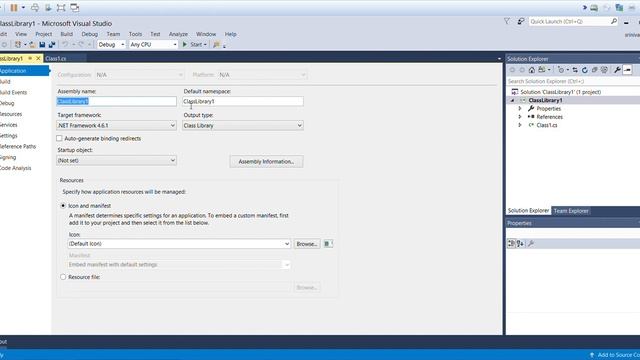Open the Tools menu

(135, 34)
